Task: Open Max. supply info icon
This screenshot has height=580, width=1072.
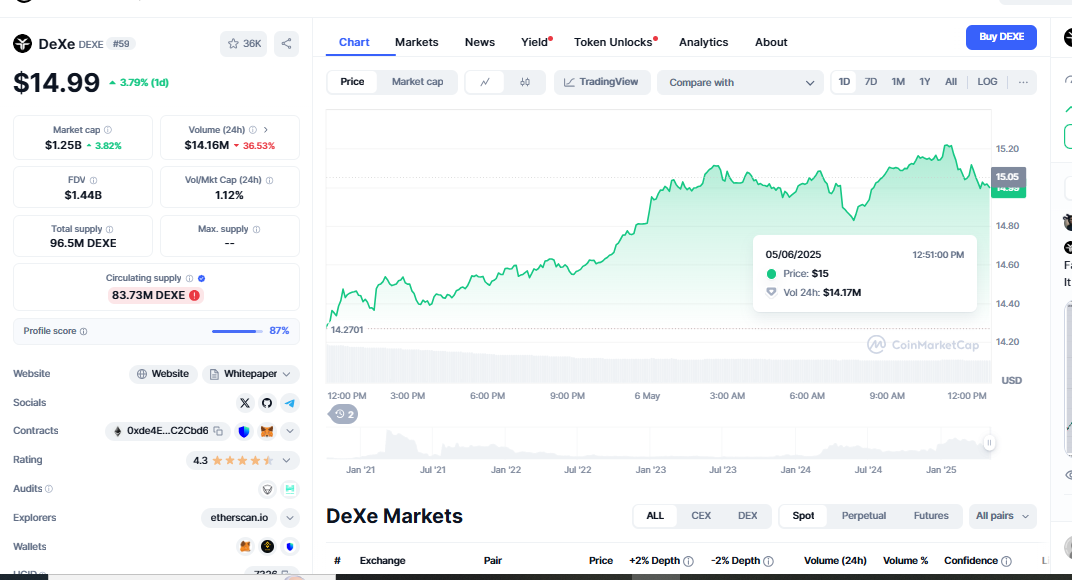Action: pyautogui.click(x=256, y=230)
